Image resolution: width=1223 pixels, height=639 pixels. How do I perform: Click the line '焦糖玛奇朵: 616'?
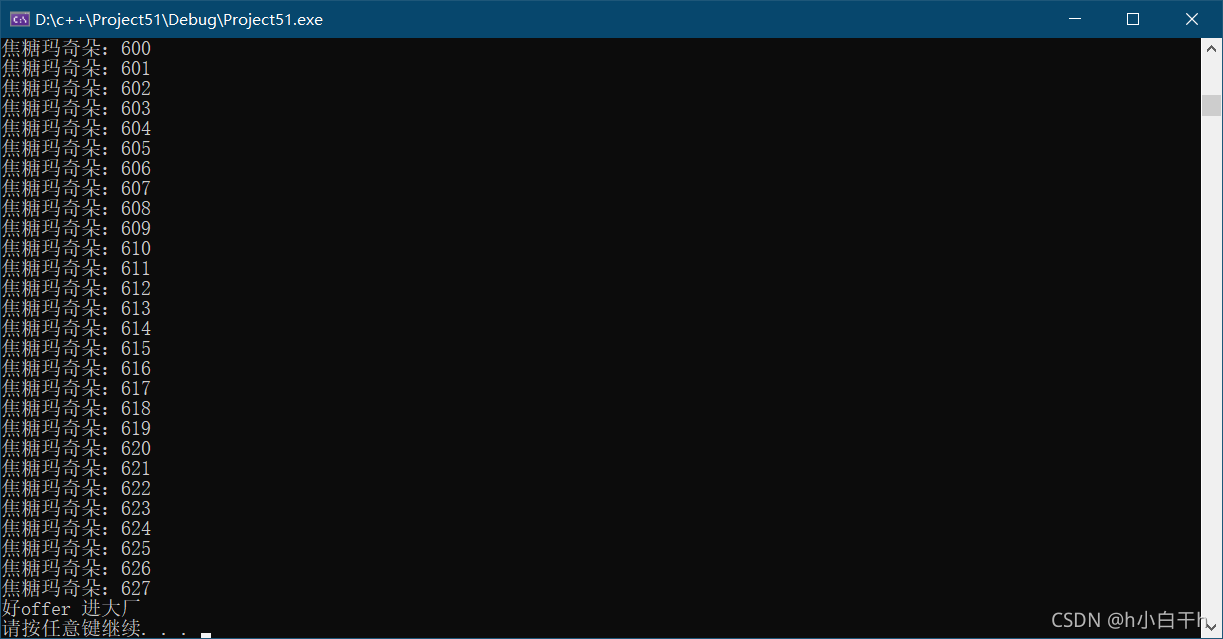(x=76, y=368)
